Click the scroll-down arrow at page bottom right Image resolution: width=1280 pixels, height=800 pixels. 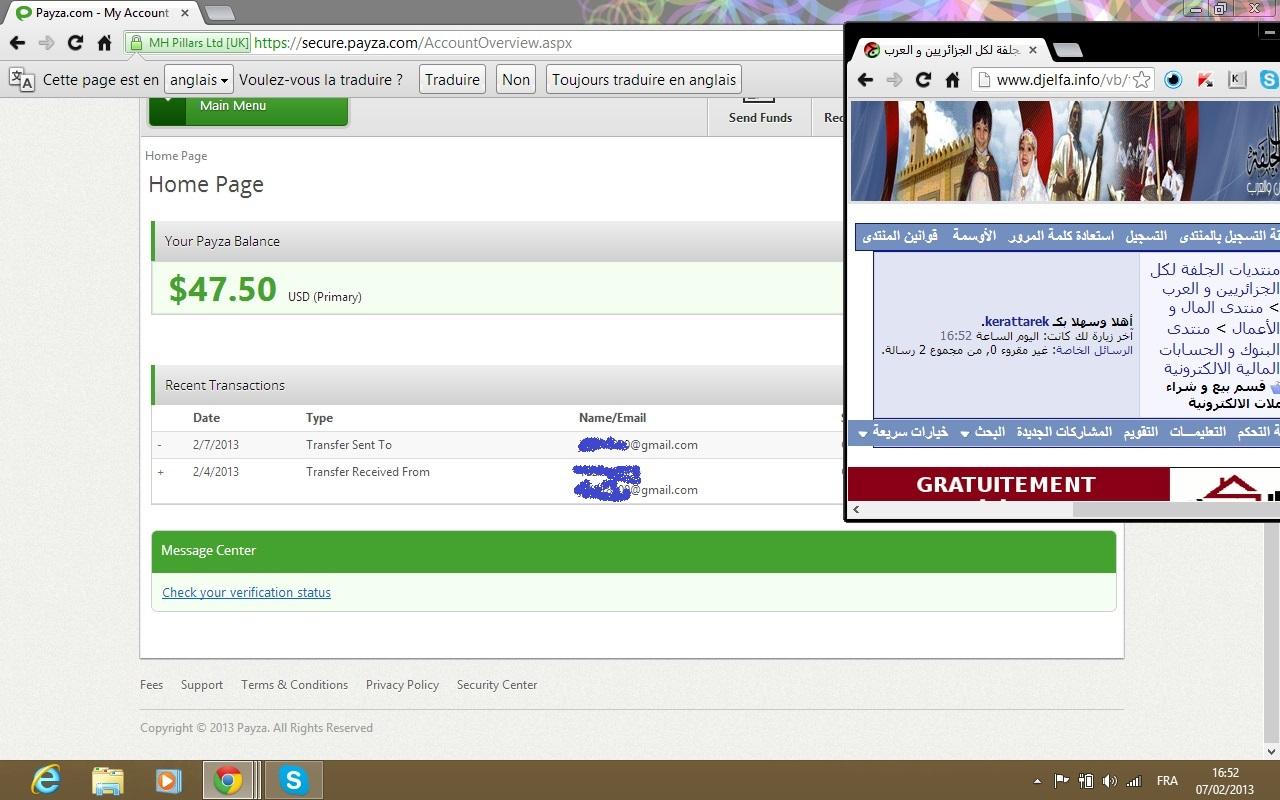(x=1272, y=751)
